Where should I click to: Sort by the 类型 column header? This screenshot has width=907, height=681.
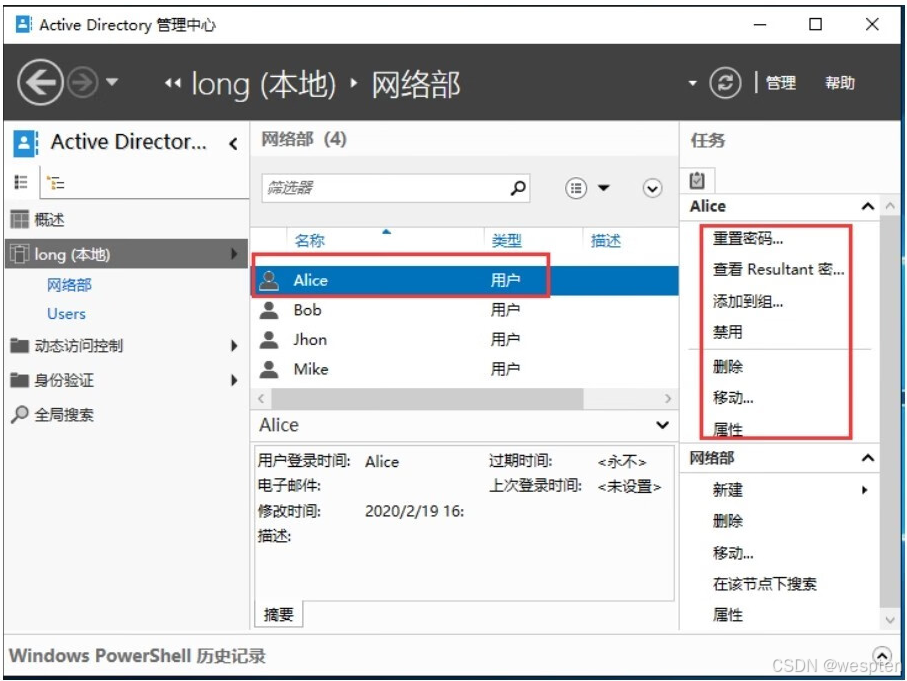coord(507,240)
